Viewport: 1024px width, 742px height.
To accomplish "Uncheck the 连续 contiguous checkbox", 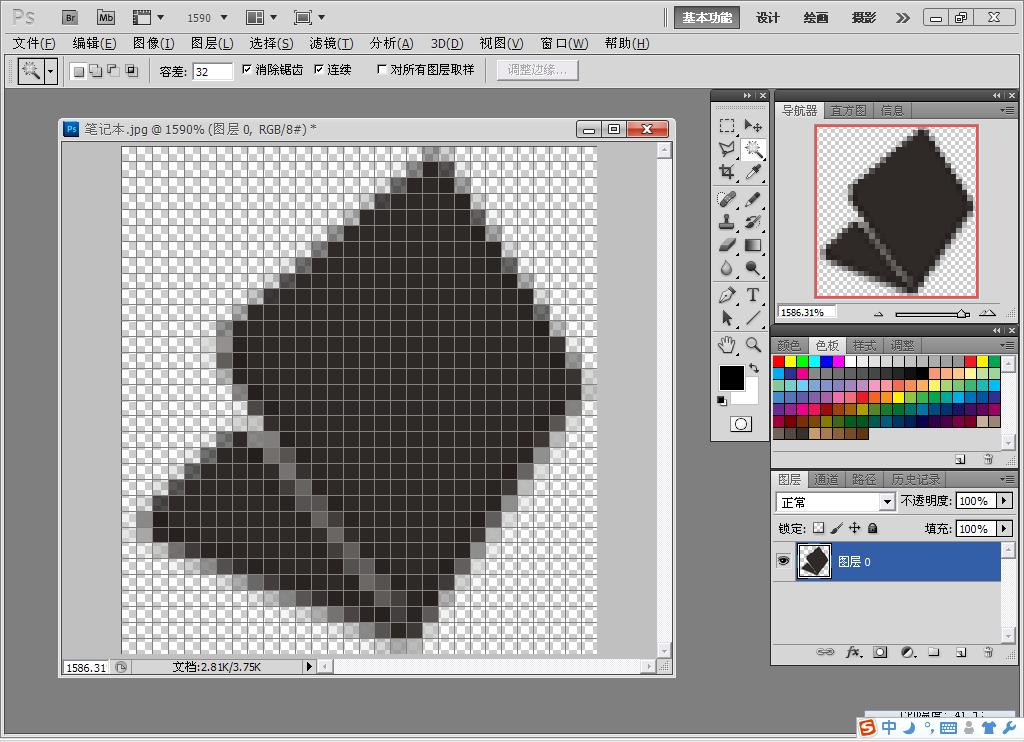I will 319,69.
